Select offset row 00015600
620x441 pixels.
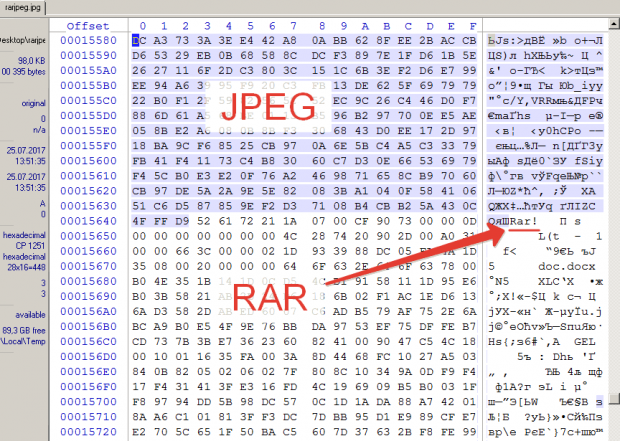click(89, 161)
